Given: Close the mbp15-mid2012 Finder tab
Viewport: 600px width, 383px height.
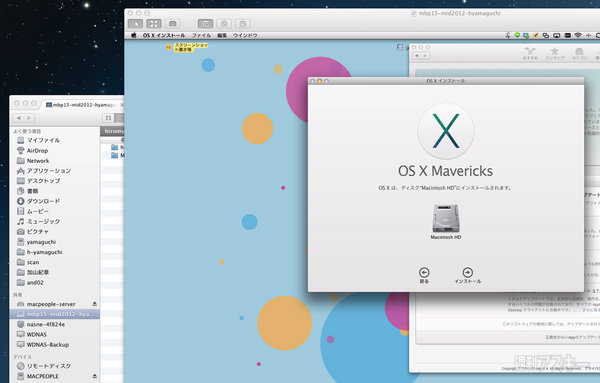Looking at the screenshot, I should click(122, 104).
